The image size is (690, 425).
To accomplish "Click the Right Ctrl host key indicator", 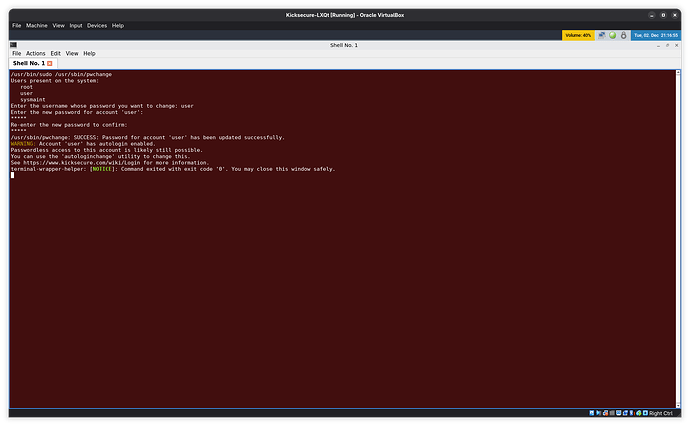I will [x=661, y=413].
